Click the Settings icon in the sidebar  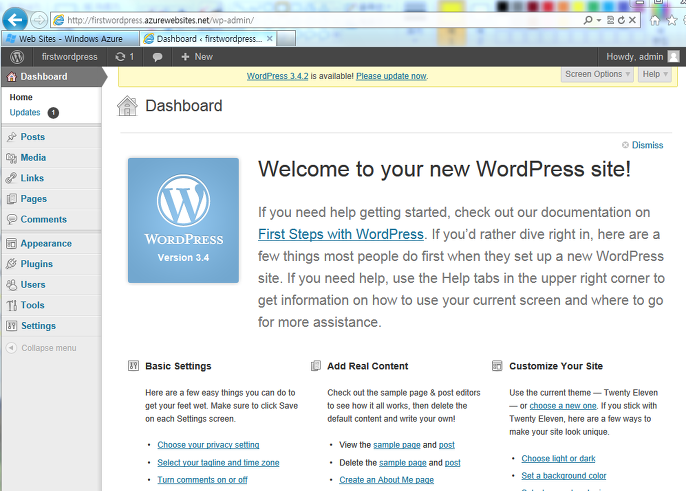click(11, 326)
